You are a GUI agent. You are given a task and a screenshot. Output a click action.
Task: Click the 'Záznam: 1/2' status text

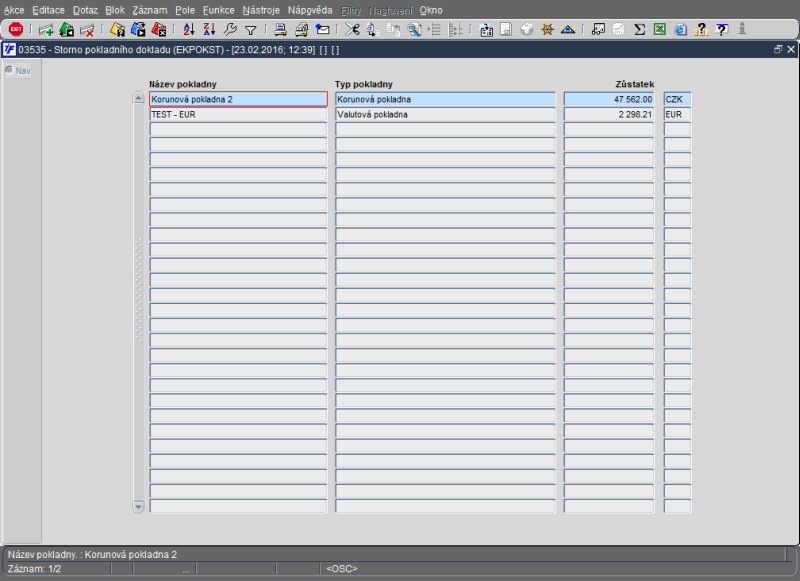[x=35, y=569]
